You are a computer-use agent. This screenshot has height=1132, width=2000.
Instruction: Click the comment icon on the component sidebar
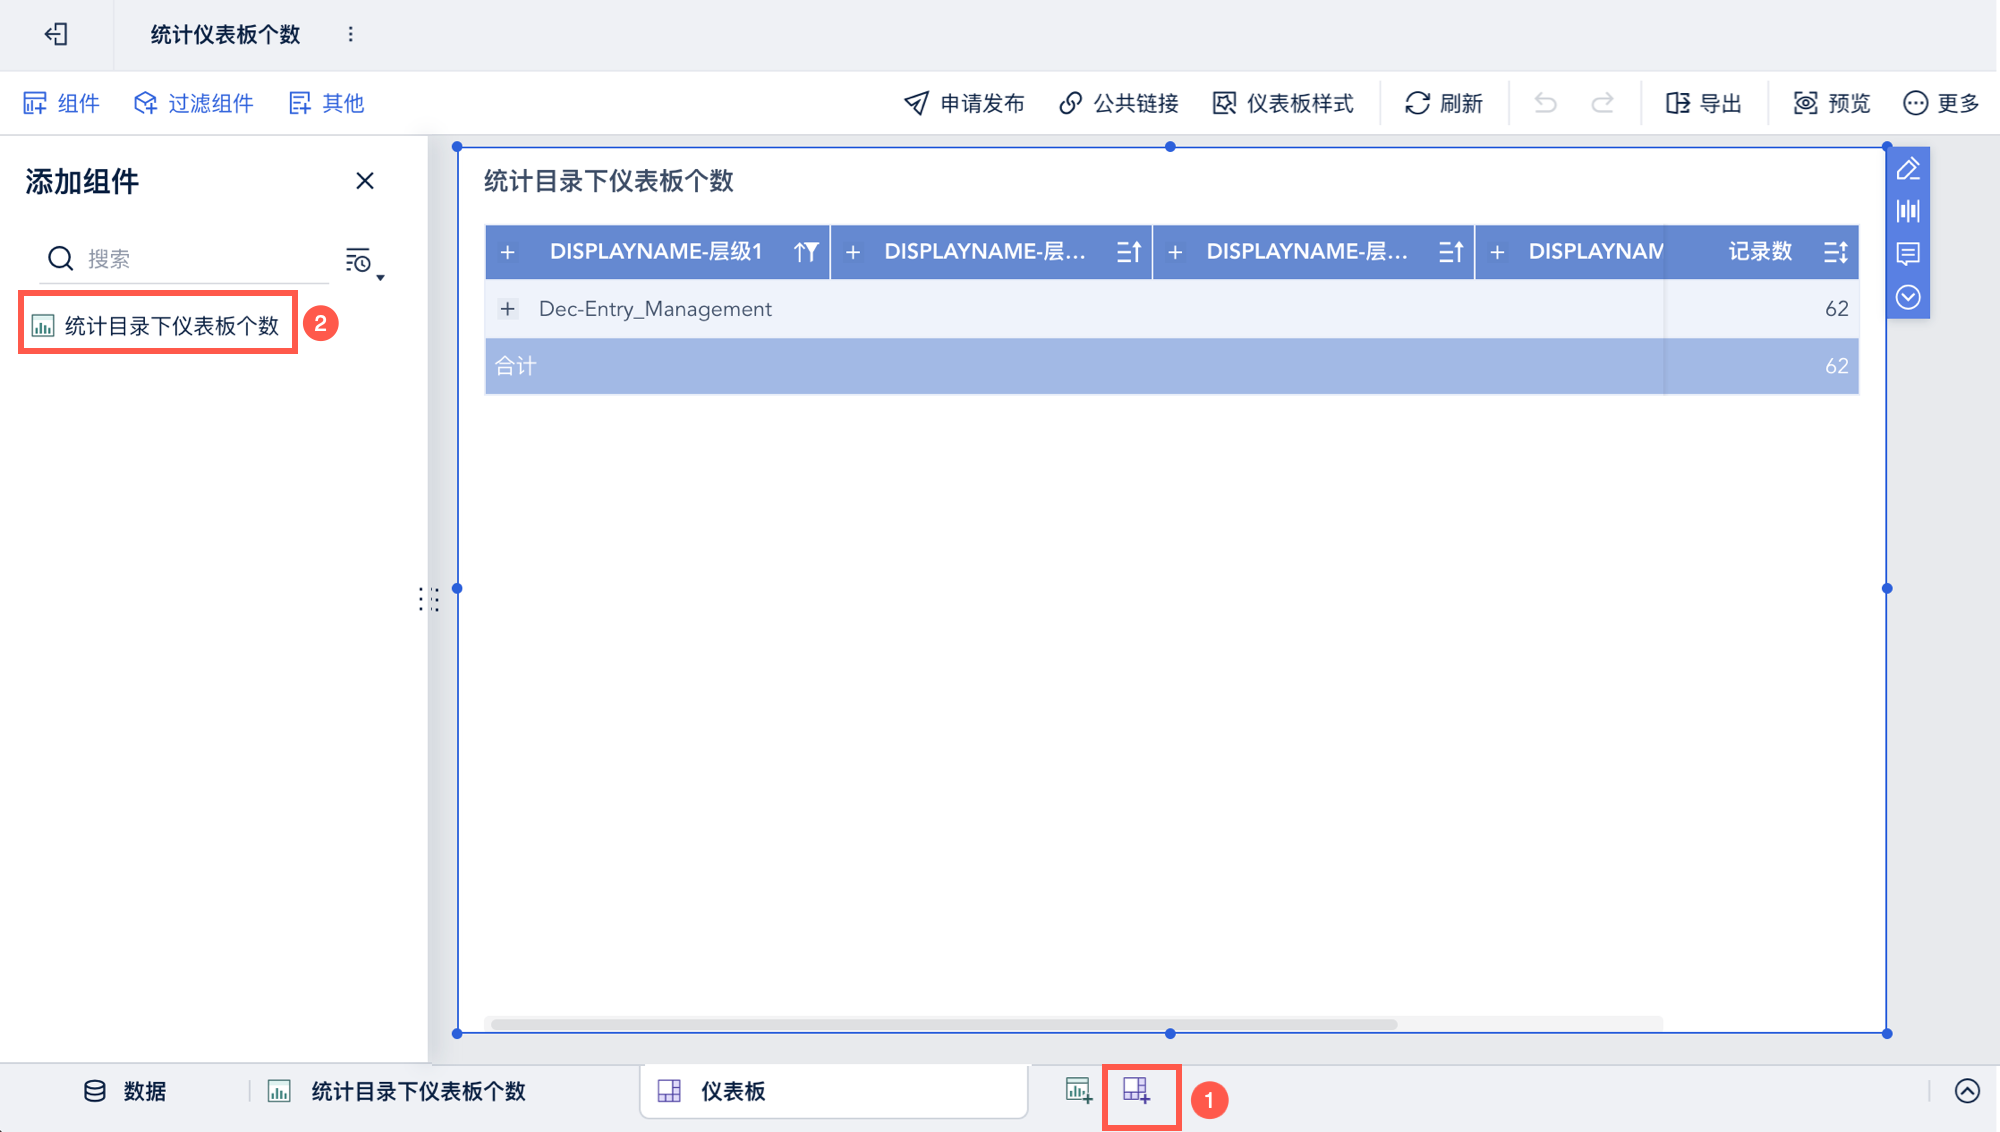pos(1908,254)
